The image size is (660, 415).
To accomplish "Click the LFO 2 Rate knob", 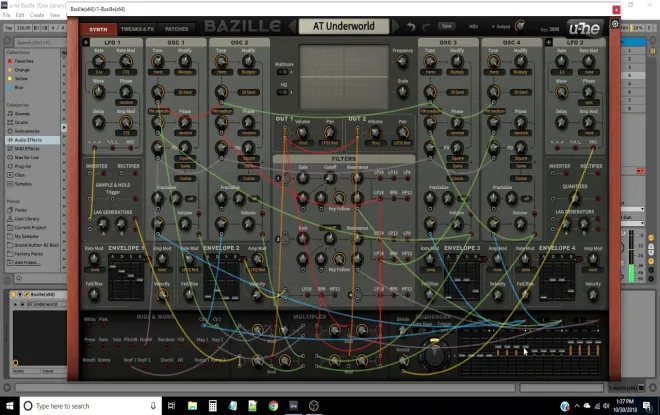I will 562,61.
